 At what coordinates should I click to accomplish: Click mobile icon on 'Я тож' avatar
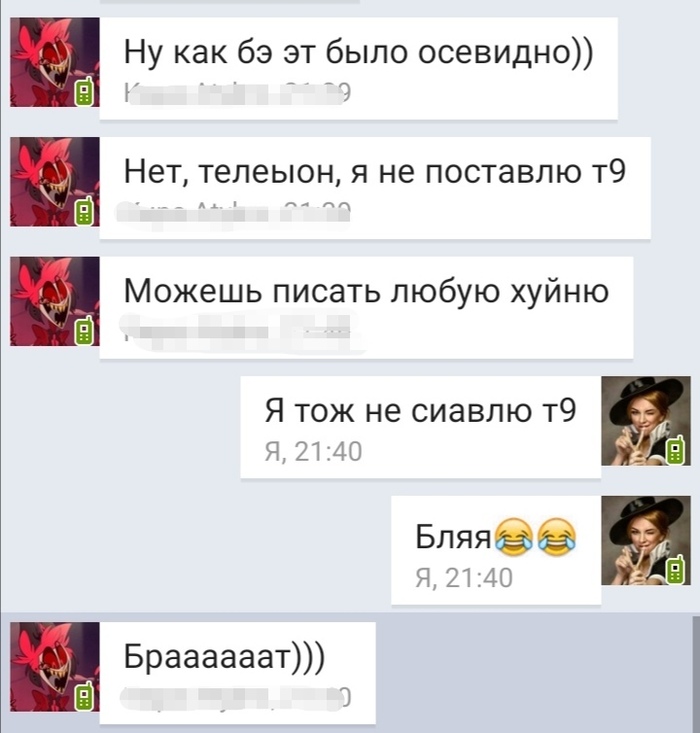pyautogui.click(x=676, y=451)
